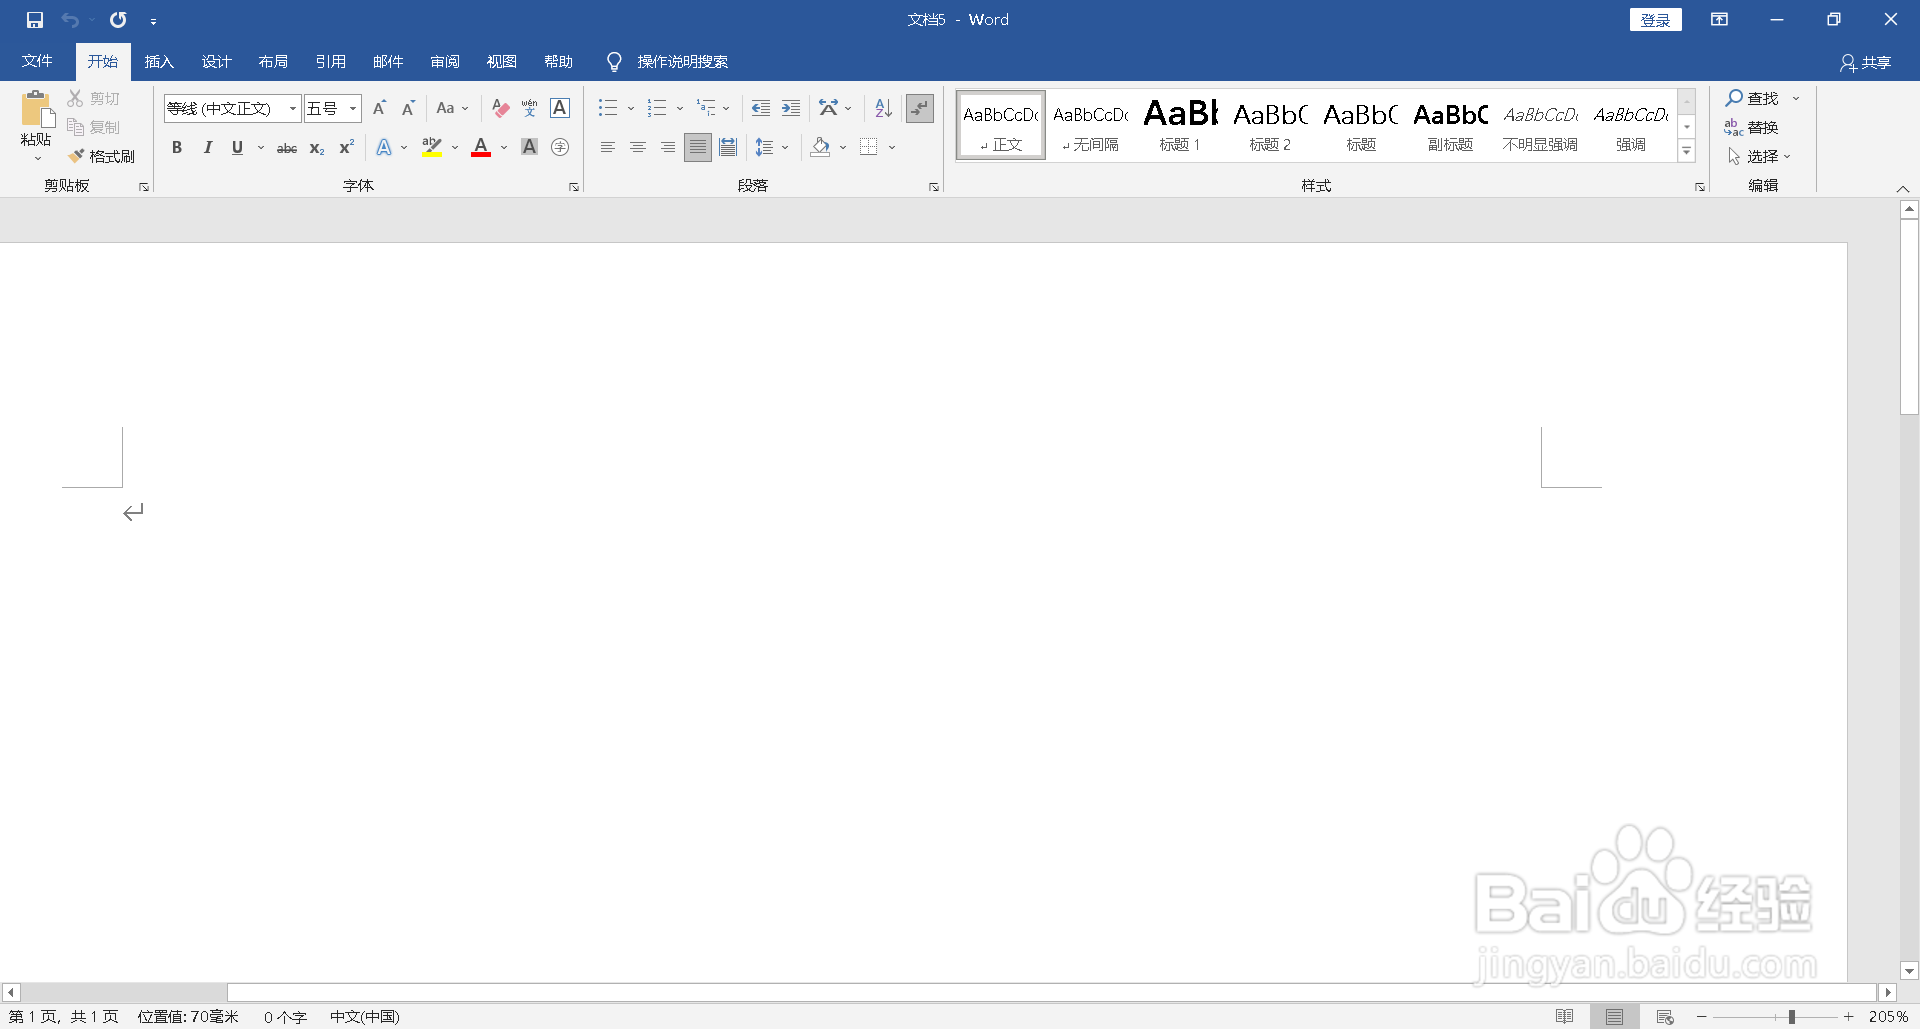1920x1029 pixels.
Task: Toggle justify alignment button
Action: pos(698,147)
